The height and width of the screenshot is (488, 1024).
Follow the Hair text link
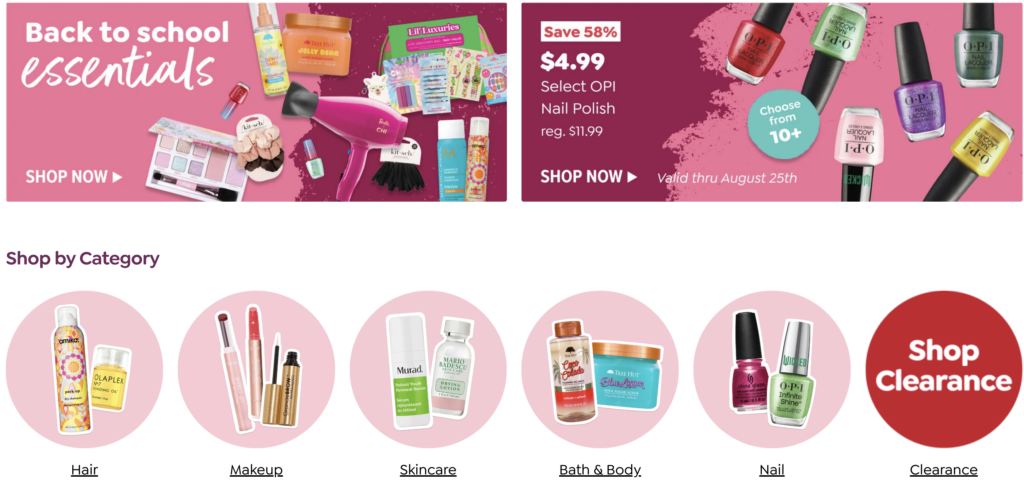84,470
